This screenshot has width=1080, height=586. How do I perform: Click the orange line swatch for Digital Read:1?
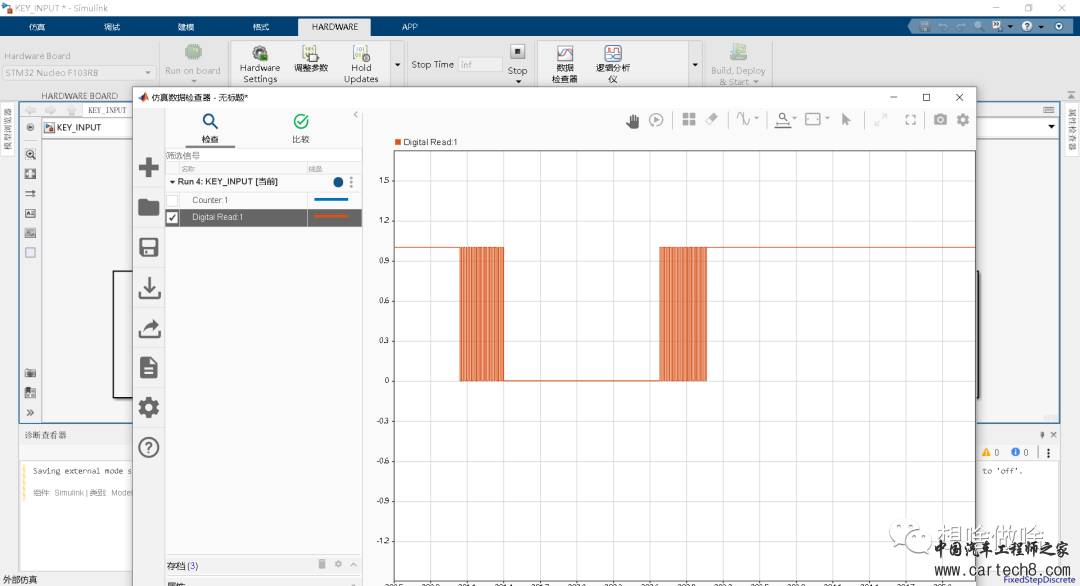[x=331, y=217]
